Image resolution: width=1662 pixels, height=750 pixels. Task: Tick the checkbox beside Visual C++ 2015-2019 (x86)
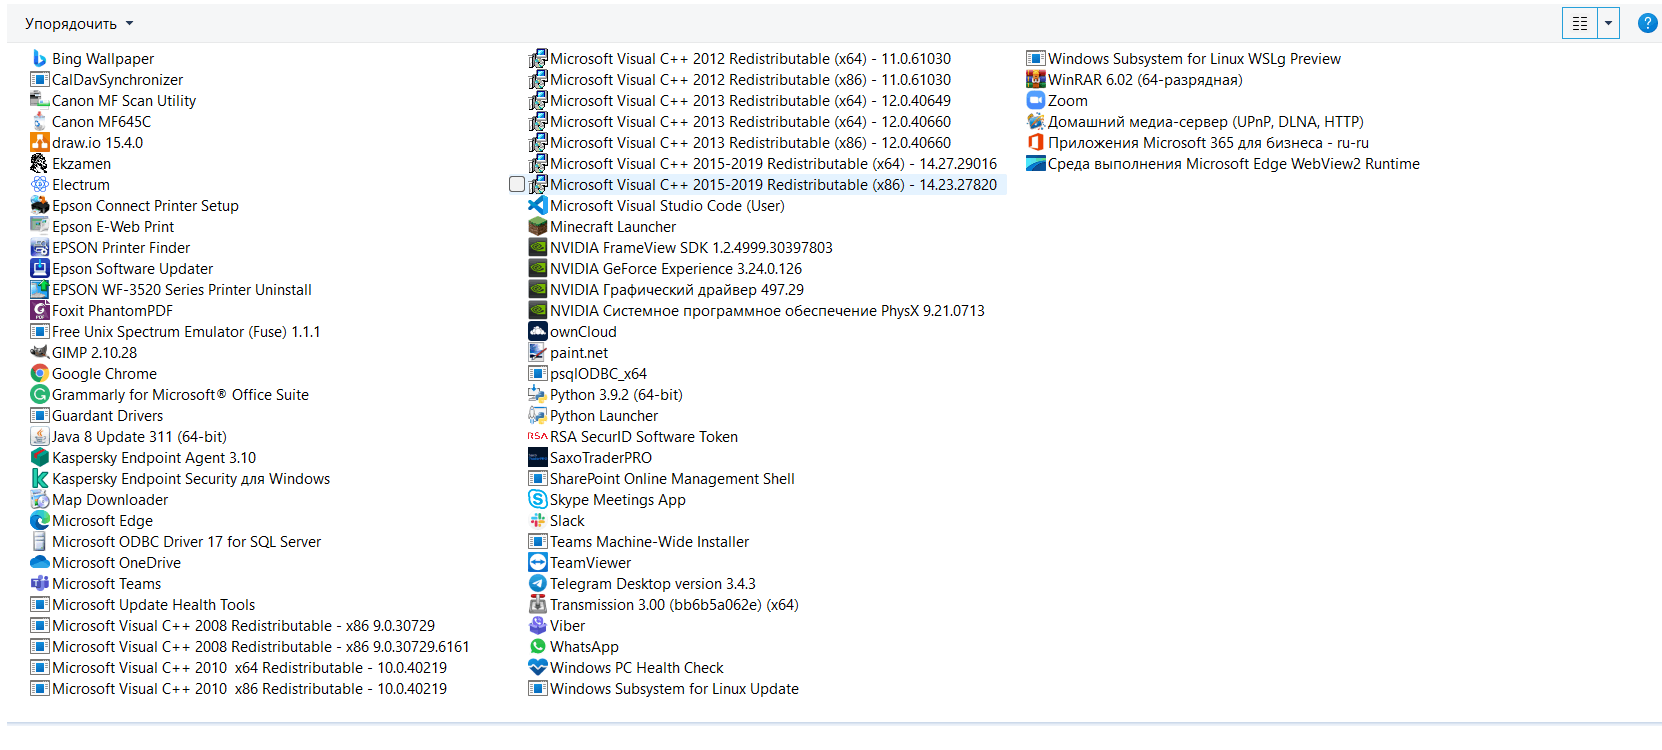pyautogui.click(x=517, y=184)
